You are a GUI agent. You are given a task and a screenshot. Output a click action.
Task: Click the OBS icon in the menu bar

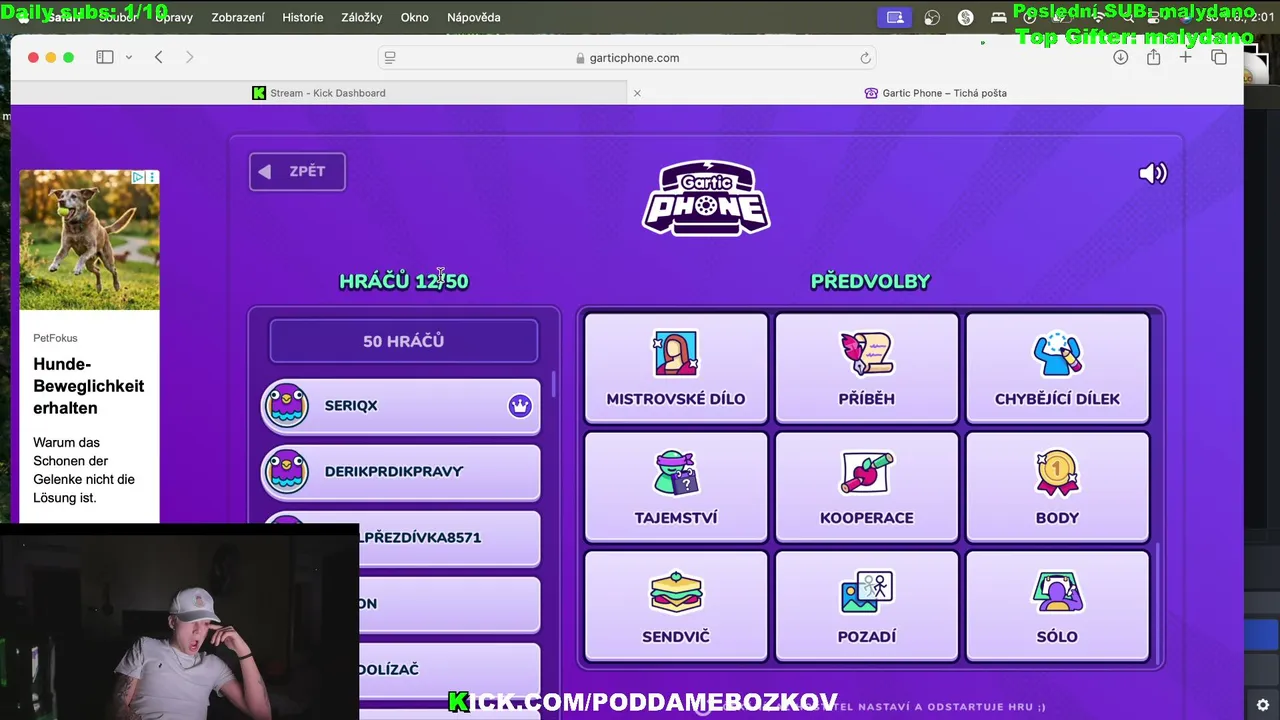pyautogui.click(x=932, y=17)
